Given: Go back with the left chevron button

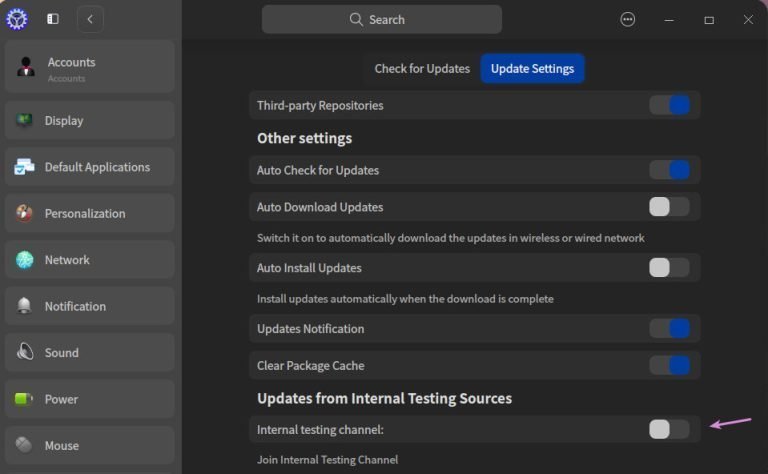Looking at the screenshot, I should coord(90,19).
